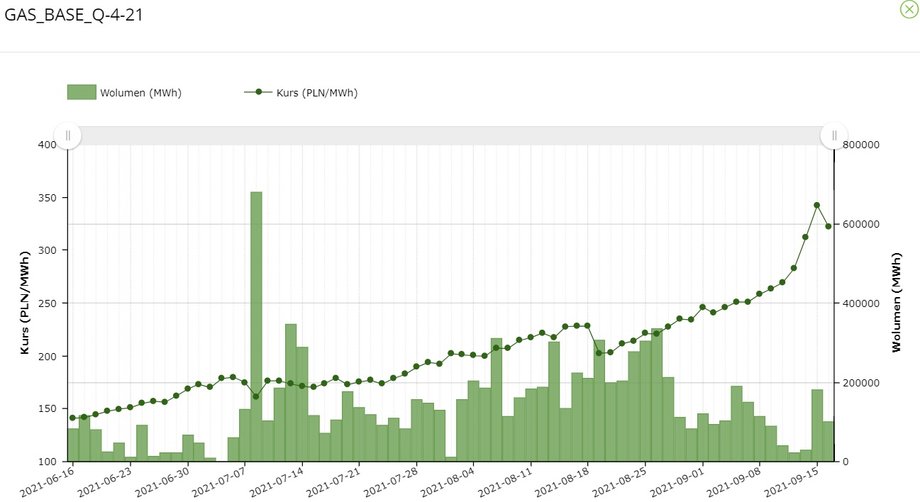
Task: Click the green Wolumen legend color box
Action: [x=82, y=92]
